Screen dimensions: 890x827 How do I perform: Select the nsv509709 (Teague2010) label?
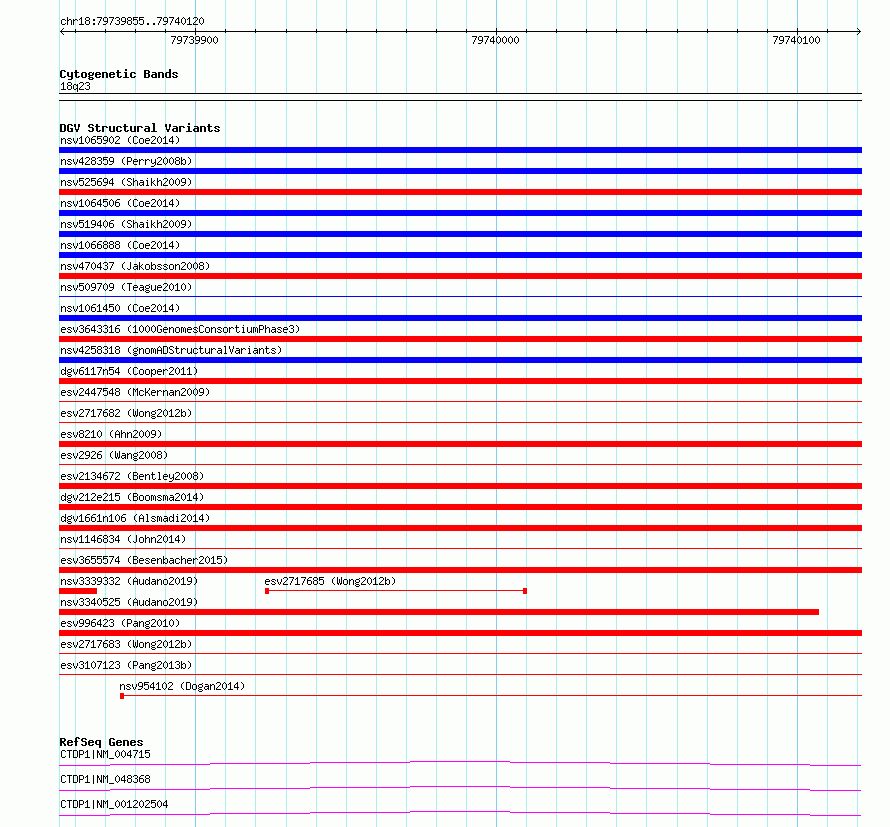pyautogui.click(x=126, y=287)
